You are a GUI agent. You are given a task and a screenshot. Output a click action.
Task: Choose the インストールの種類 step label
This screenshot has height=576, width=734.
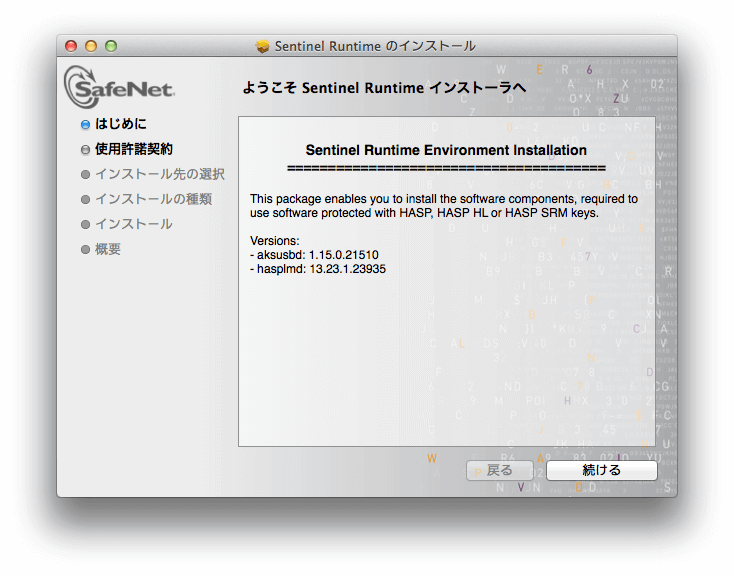(153, 199)
